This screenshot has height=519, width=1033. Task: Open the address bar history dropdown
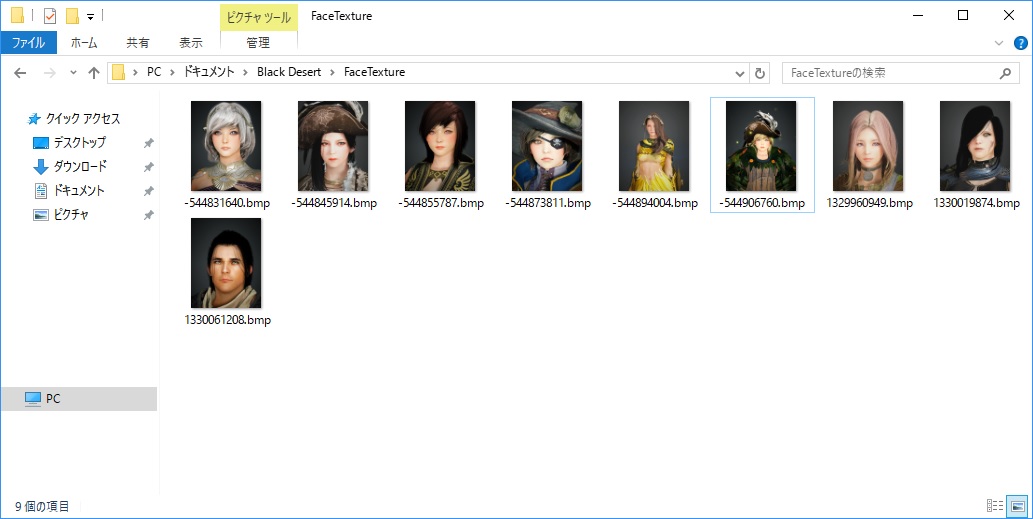tap(740, 73)
